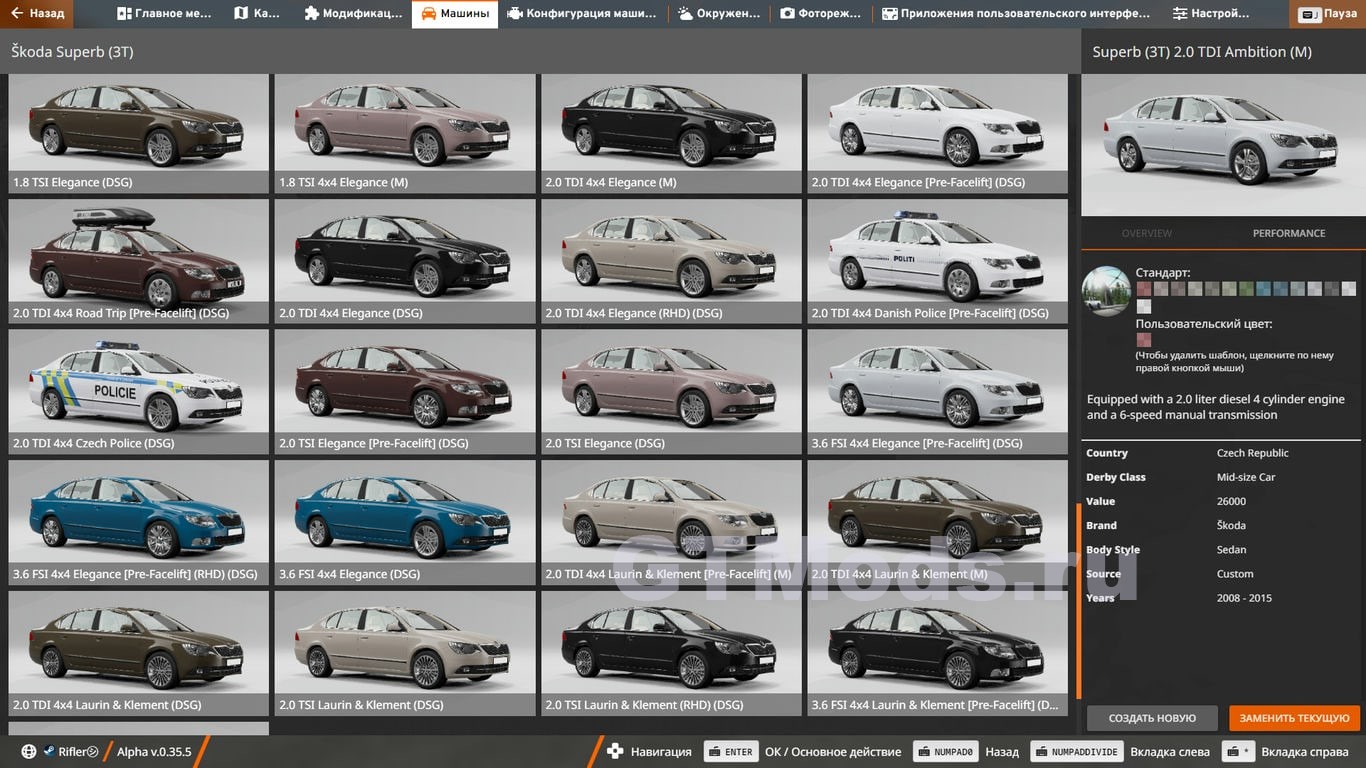1366x768 pixels.
Task: Open Фоторежим tab with camera icon
Action: [787, 14]
